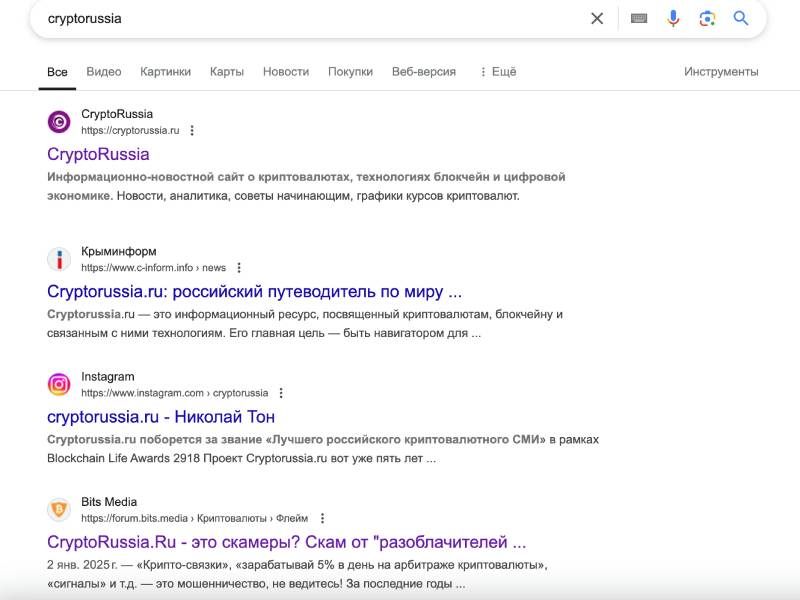Image resolution: width=800 pixels, height=600 pixels.
Task: Open options menu for Instagram result
Action: coord(281,393)
